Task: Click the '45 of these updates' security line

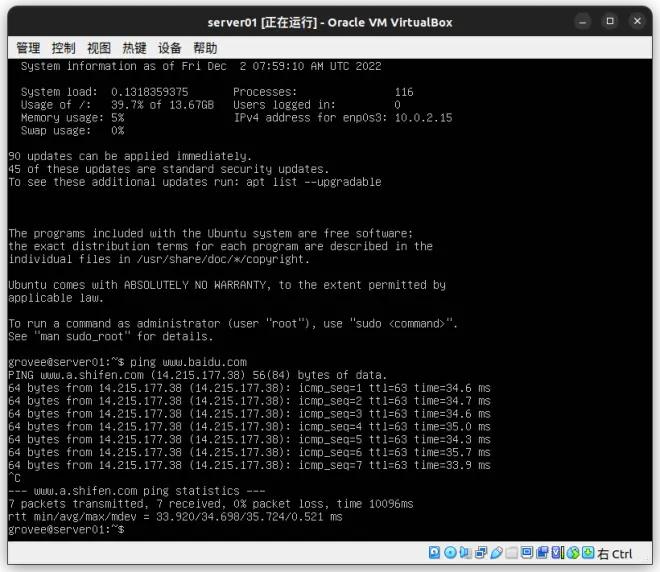Action: click(168, 169)
